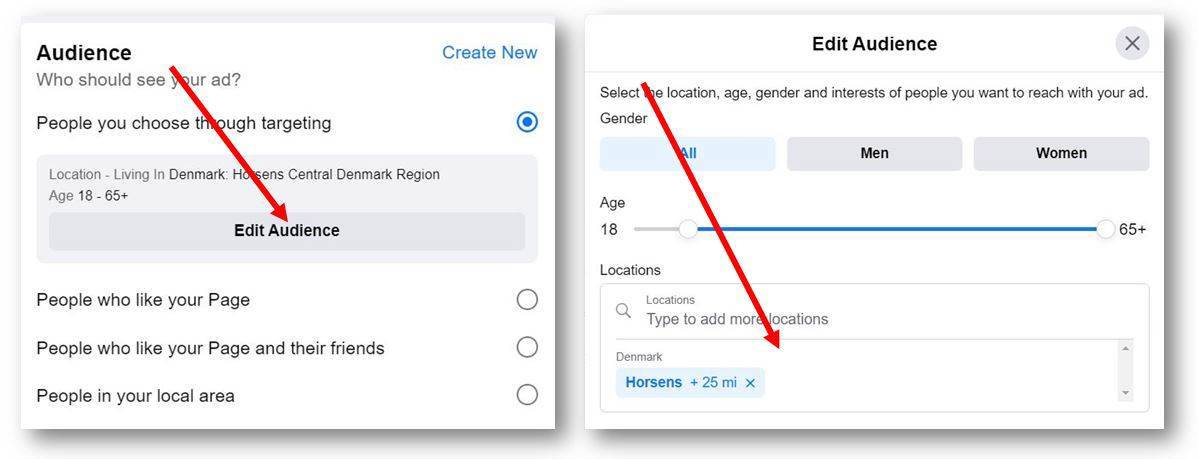The height and width of the screenshot is (459, 1198).
Task: Select People you choose through targeting
Action: 526,122
